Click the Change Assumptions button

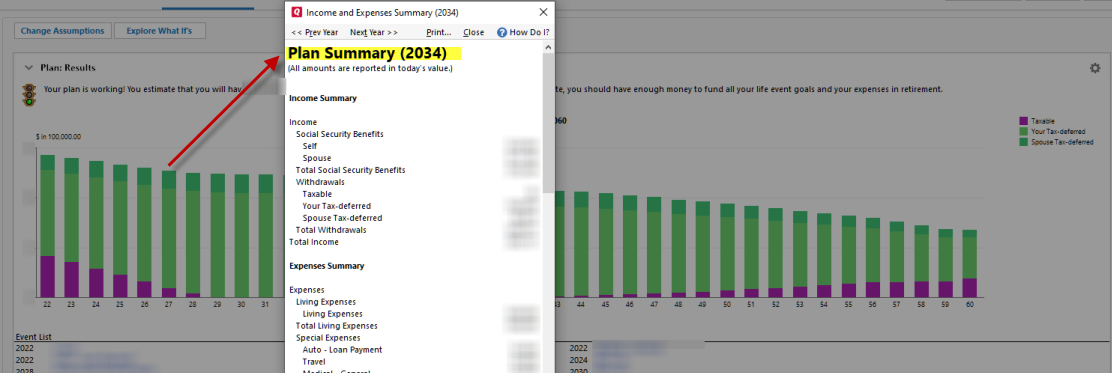[62, 31]
